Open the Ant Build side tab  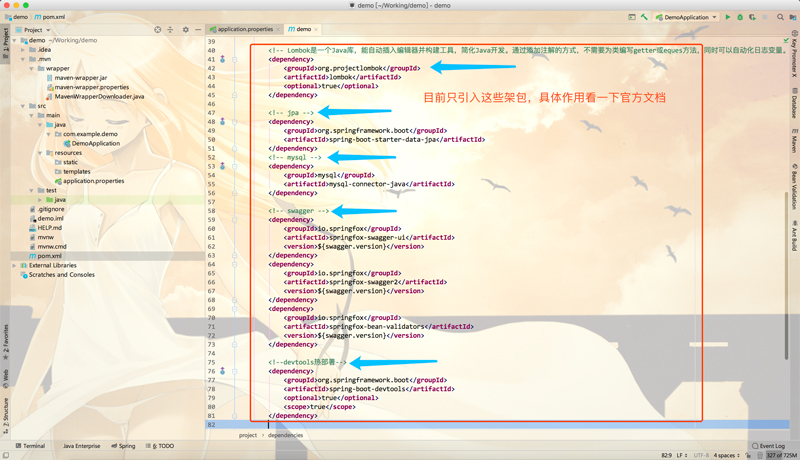click(x=794, y=235)
